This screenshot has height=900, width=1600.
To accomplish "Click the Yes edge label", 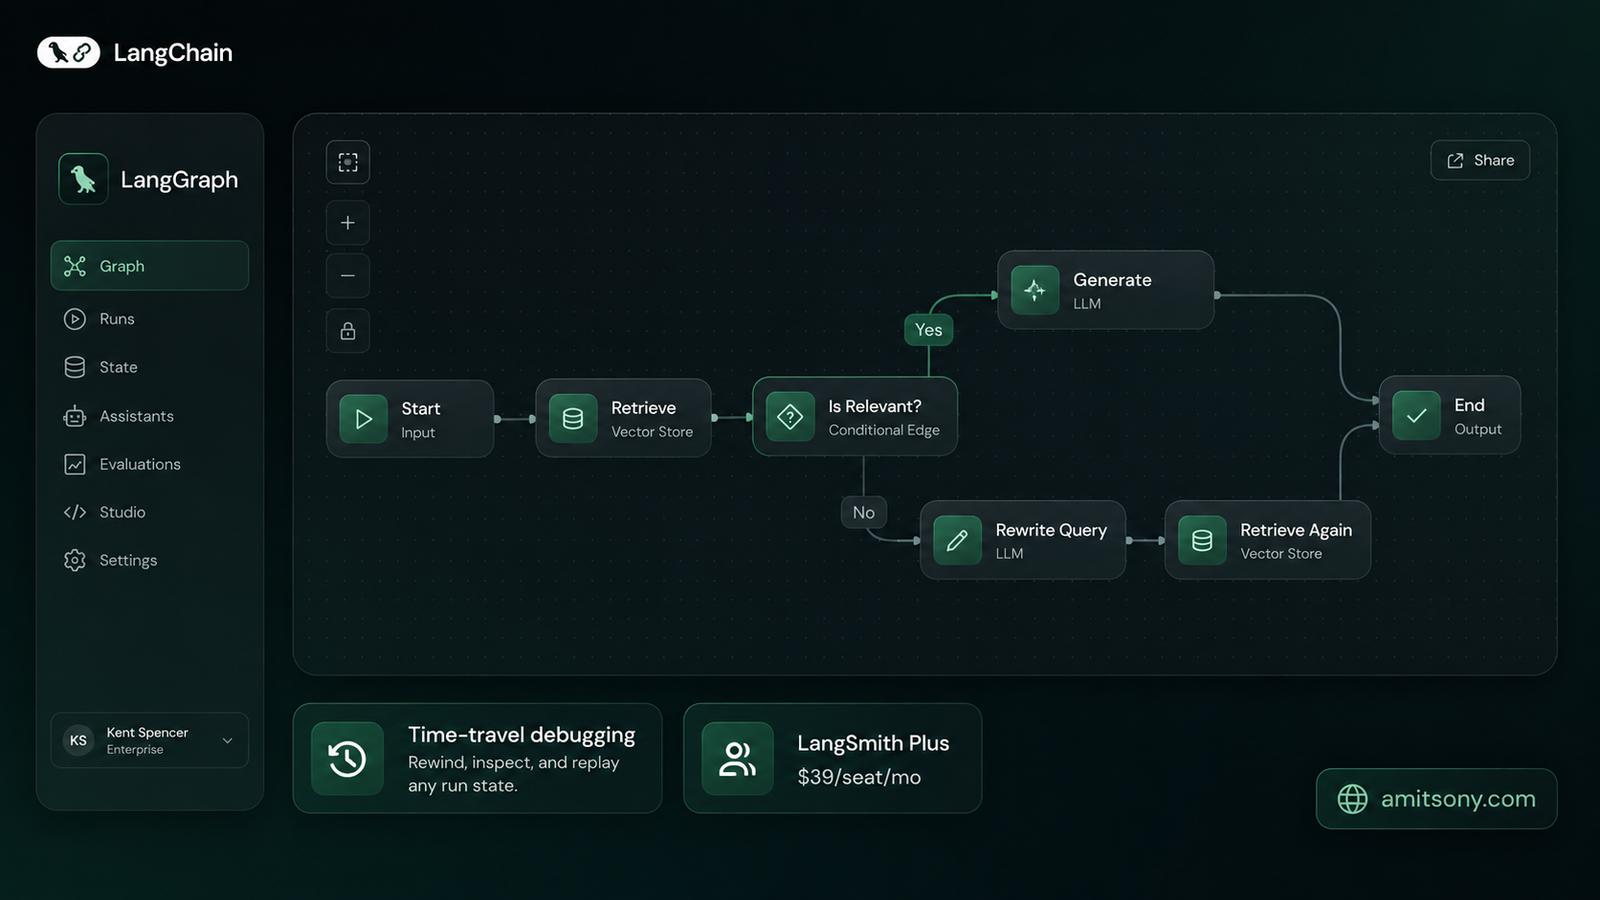I will pos(929,330).
